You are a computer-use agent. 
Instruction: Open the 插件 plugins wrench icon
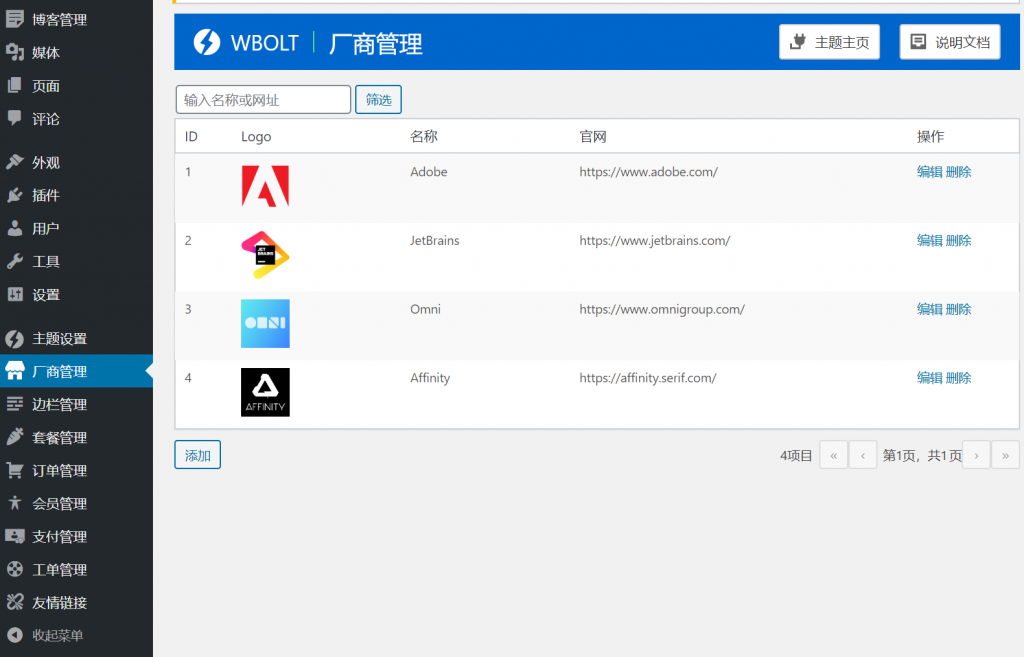[x=14, y=194]
